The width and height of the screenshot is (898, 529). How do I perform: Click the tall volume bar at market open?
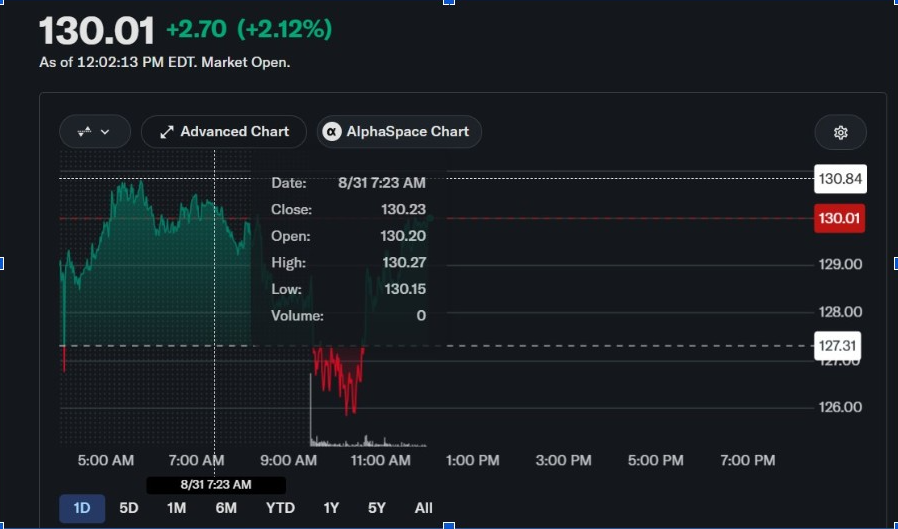tap(311, 409)
